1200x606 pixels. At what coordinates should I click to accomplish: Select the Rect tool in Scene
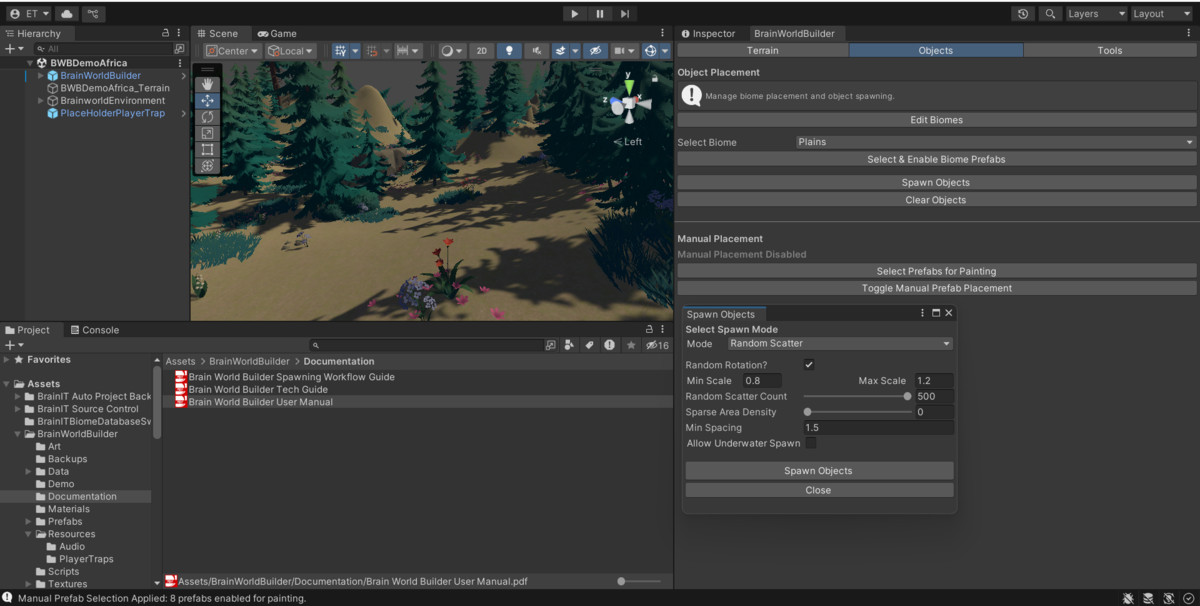click(x=207, y=150)
